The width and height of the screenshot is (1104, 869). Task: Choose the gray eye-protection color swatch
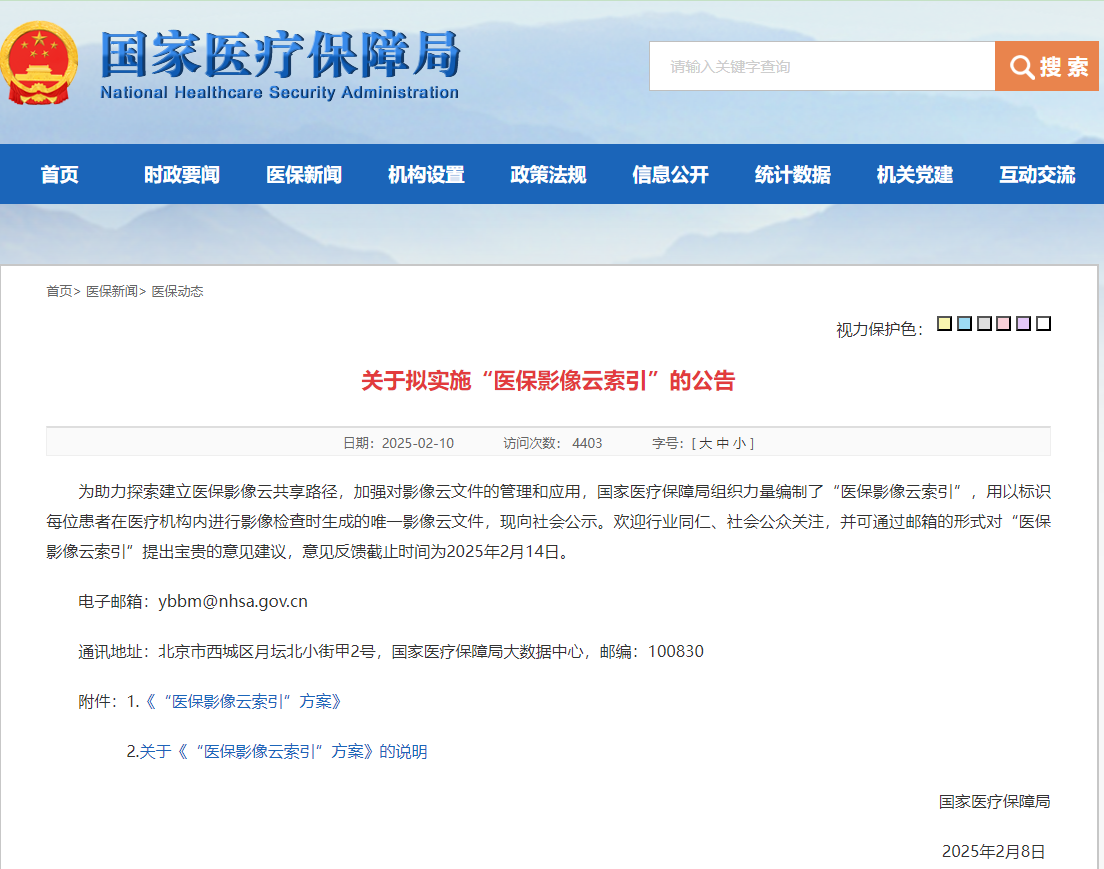984,323
